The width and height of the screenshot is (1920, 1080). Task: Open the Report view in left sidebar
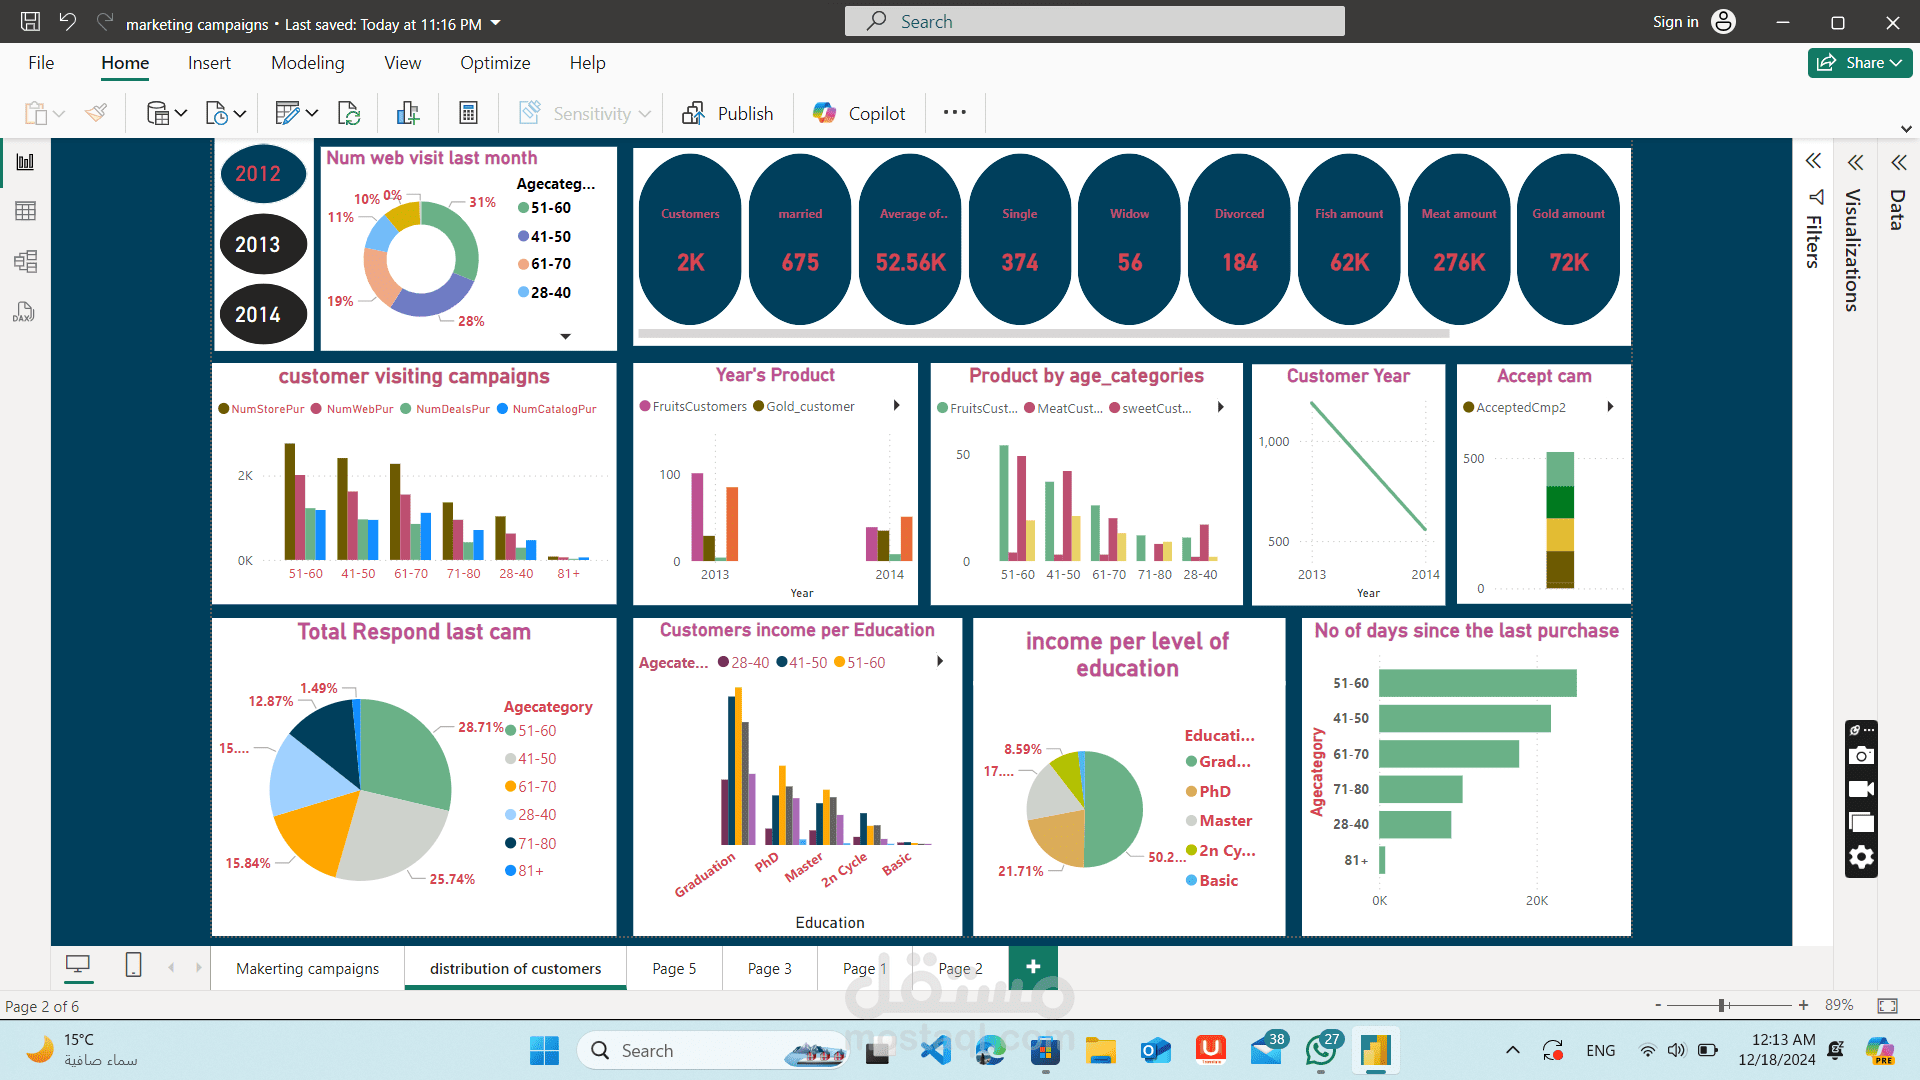click(25, 162)
